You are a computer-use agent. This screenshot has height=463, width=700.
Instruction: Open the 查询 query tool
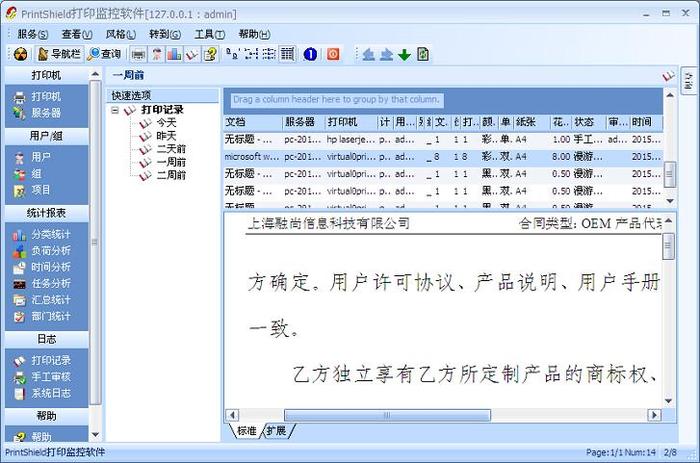(104, 54)
